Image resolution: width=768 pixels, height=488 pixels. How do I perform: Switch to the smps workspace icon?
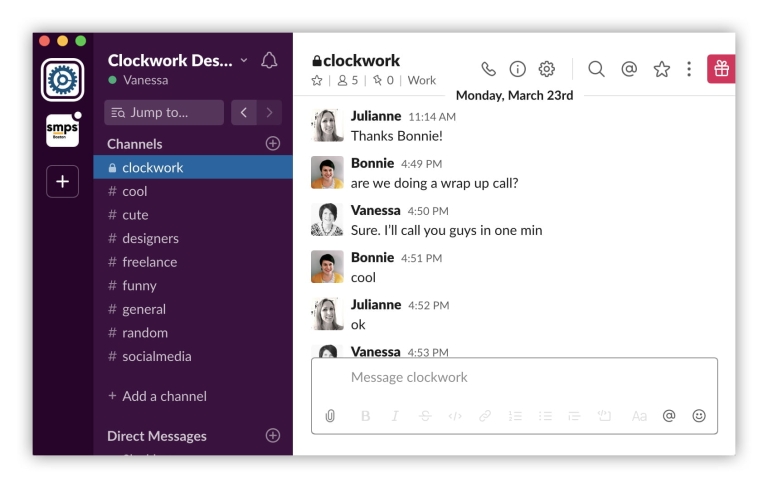62,130
